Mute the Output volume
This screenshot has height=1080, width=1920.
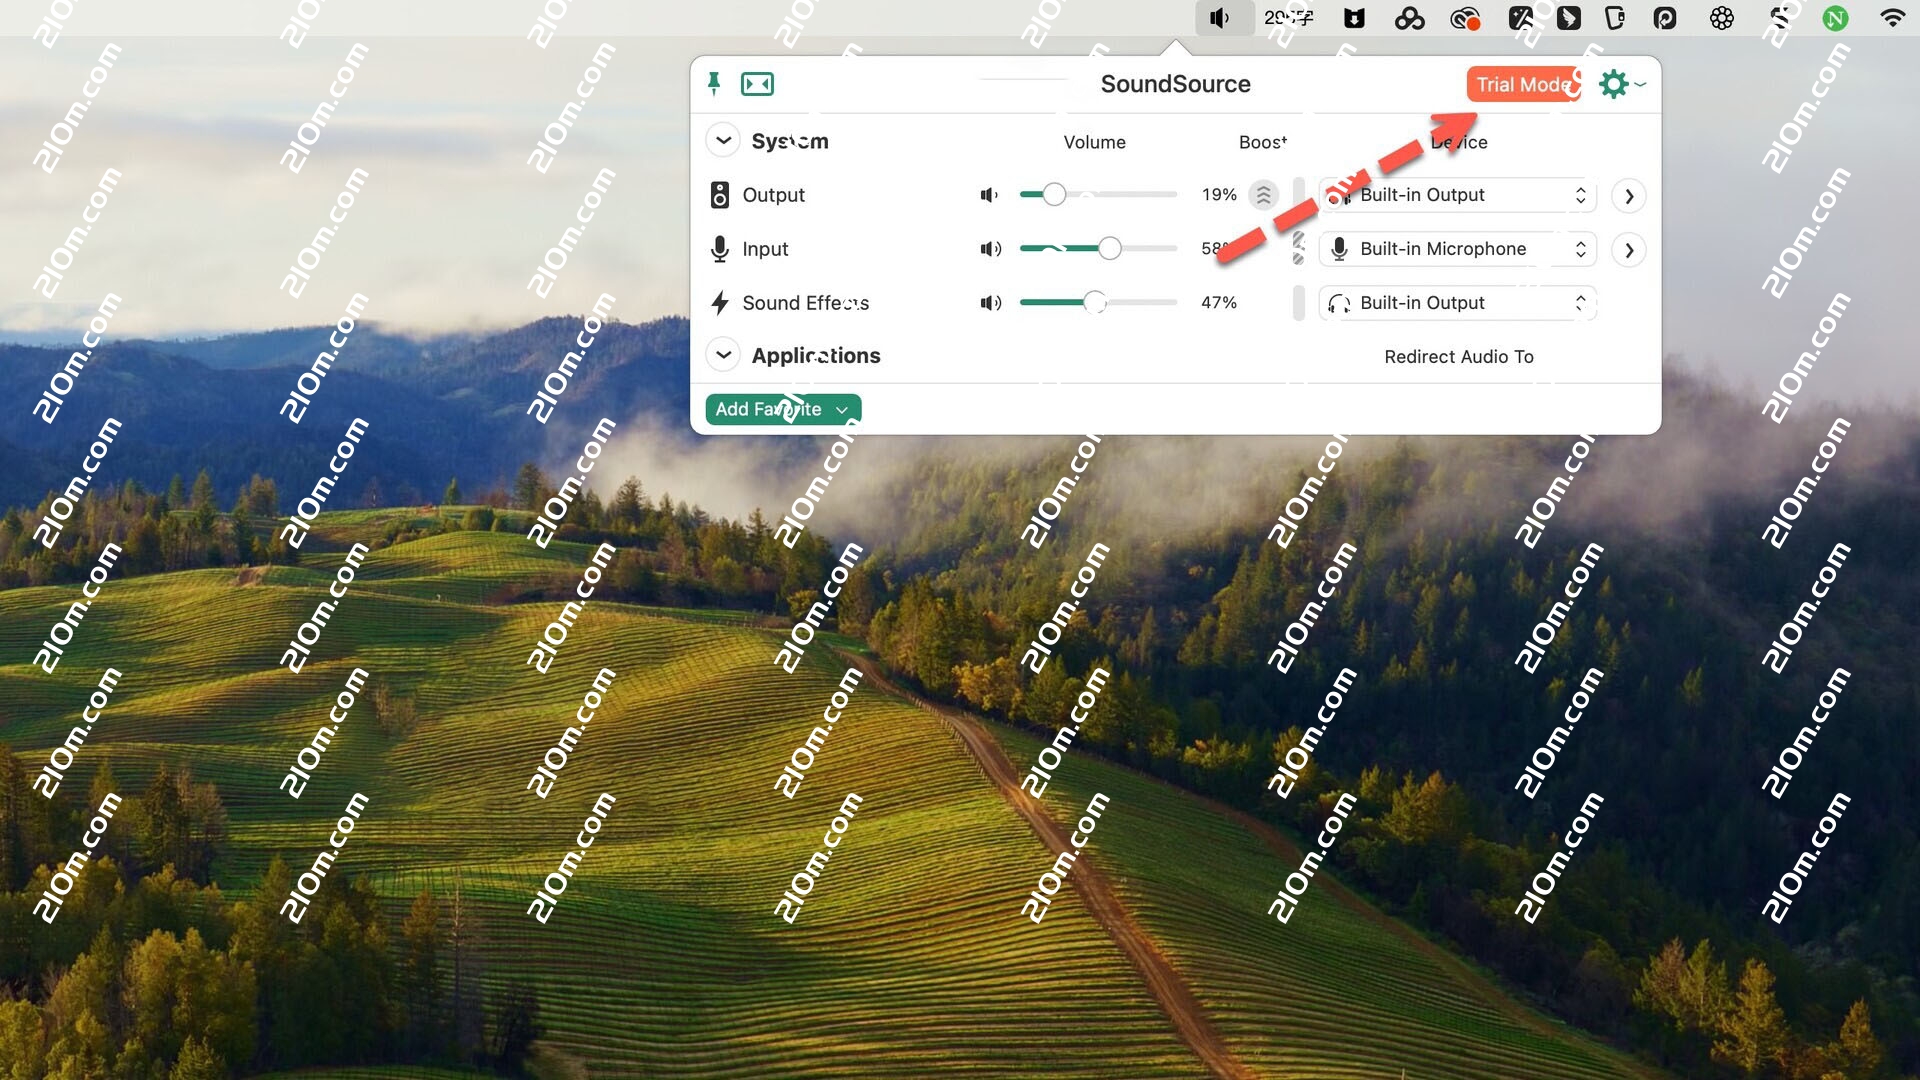point(989,195)
